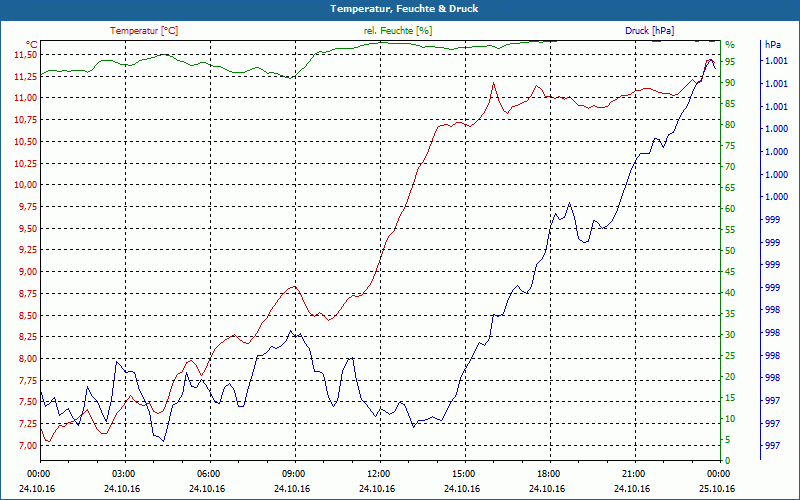Click the "10,00" temperature axis value
The width and height of the screenshot is (800, 500).
pos(26,185)
